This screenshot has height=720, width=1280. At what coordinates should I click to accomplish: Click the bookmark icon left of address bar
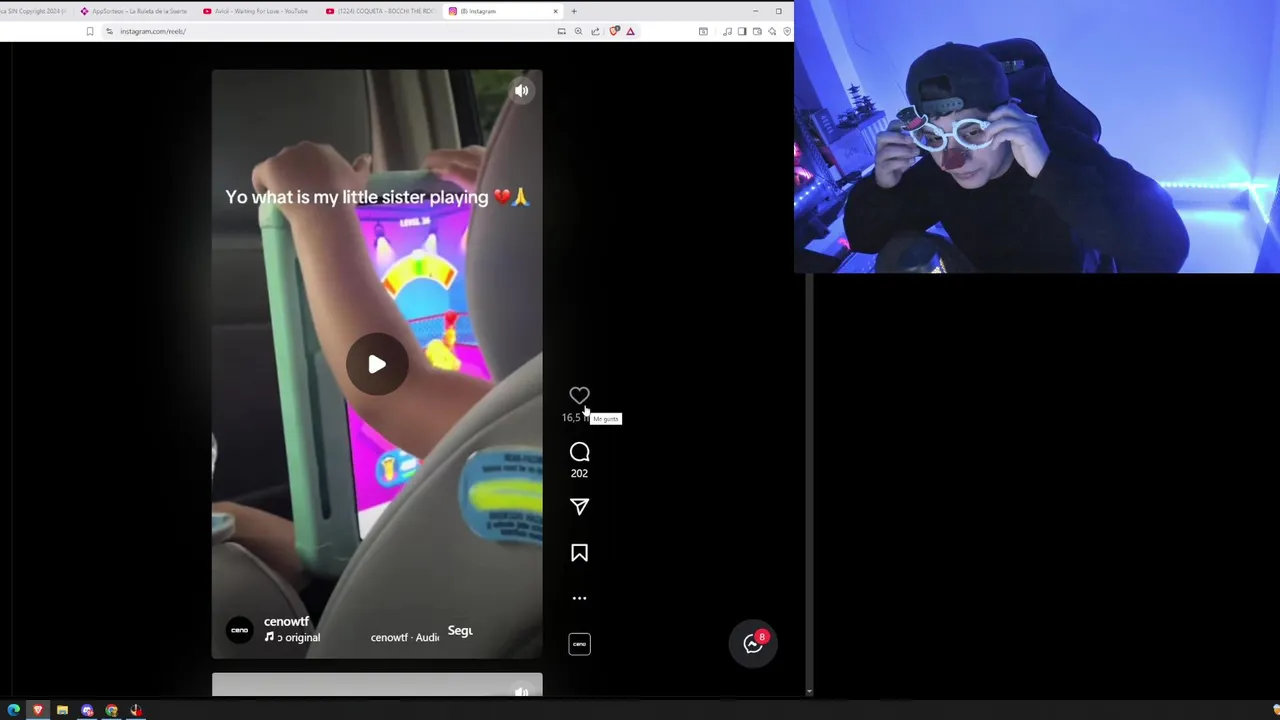89,31
